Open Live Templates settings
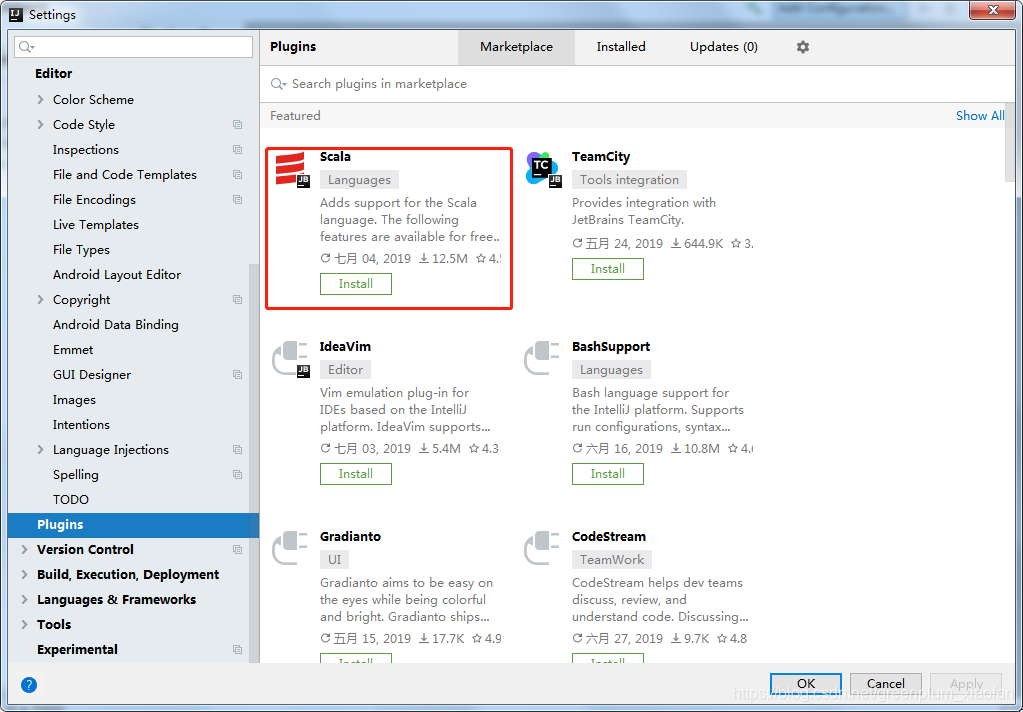 (x=96, y=224)
